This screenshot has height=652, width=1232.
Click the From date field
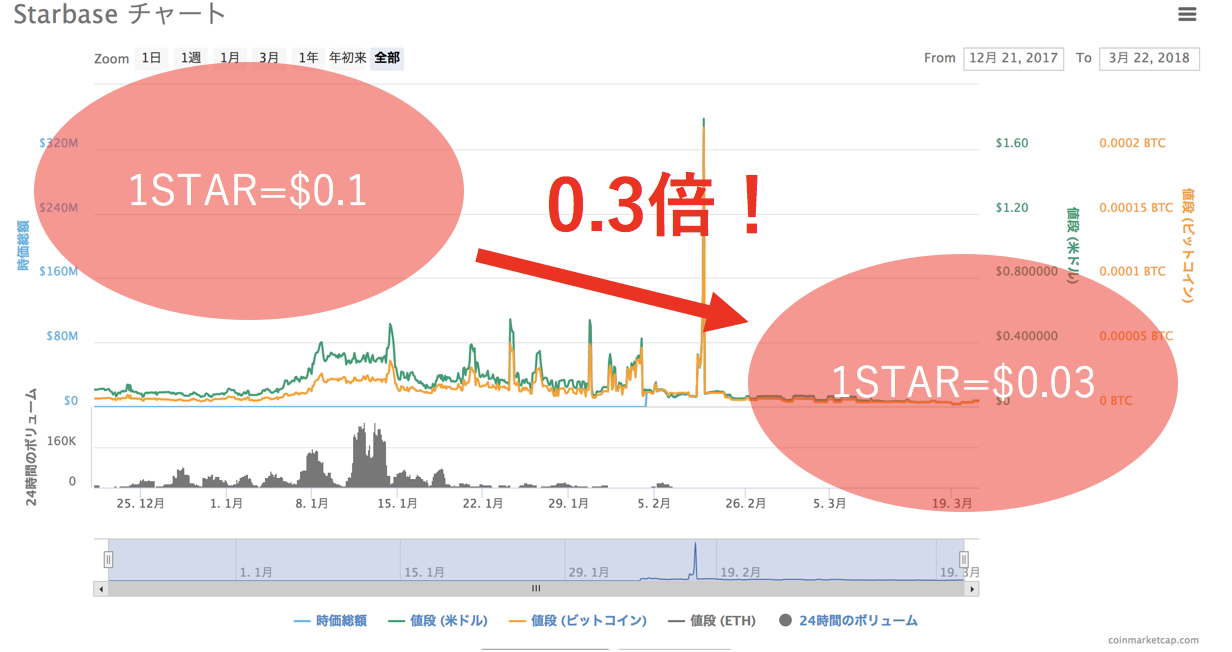(1013, 58)
